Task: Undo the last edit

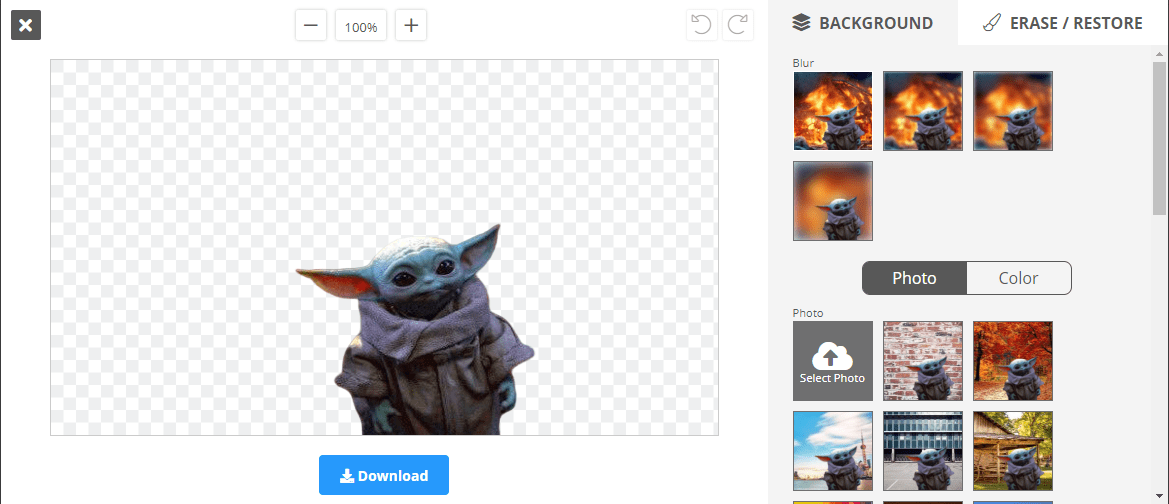Action: tap(702, 25)
